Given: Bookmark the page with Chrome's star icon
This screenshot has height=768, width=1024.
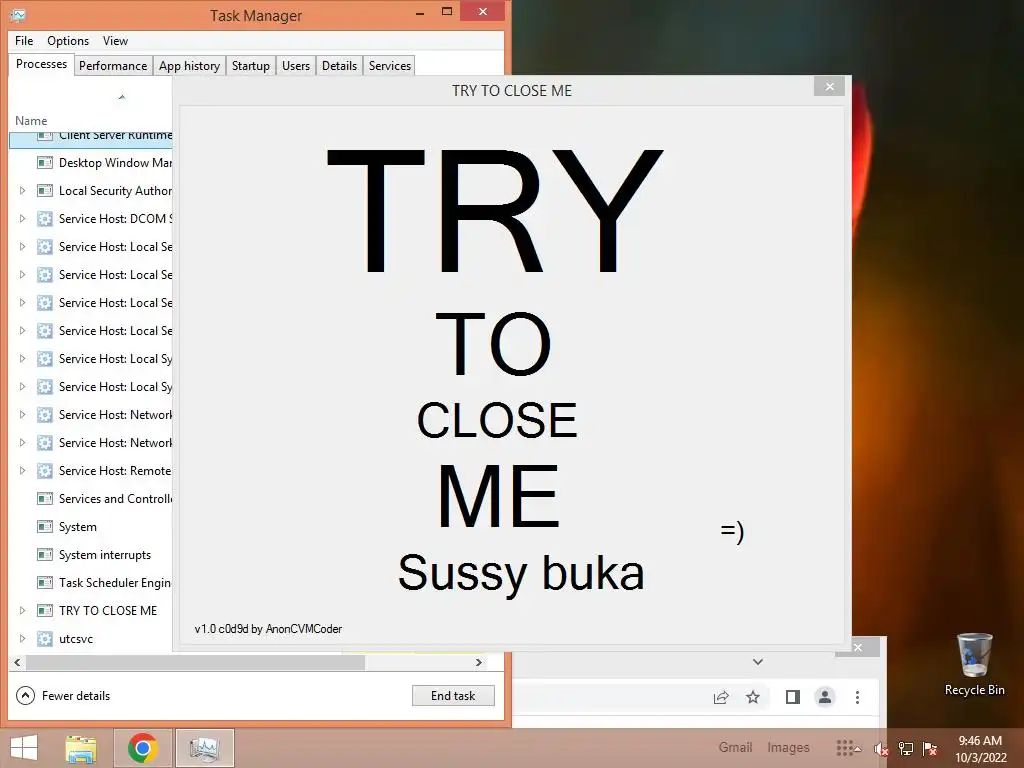Looking at the screenshot, I should 753,697.
